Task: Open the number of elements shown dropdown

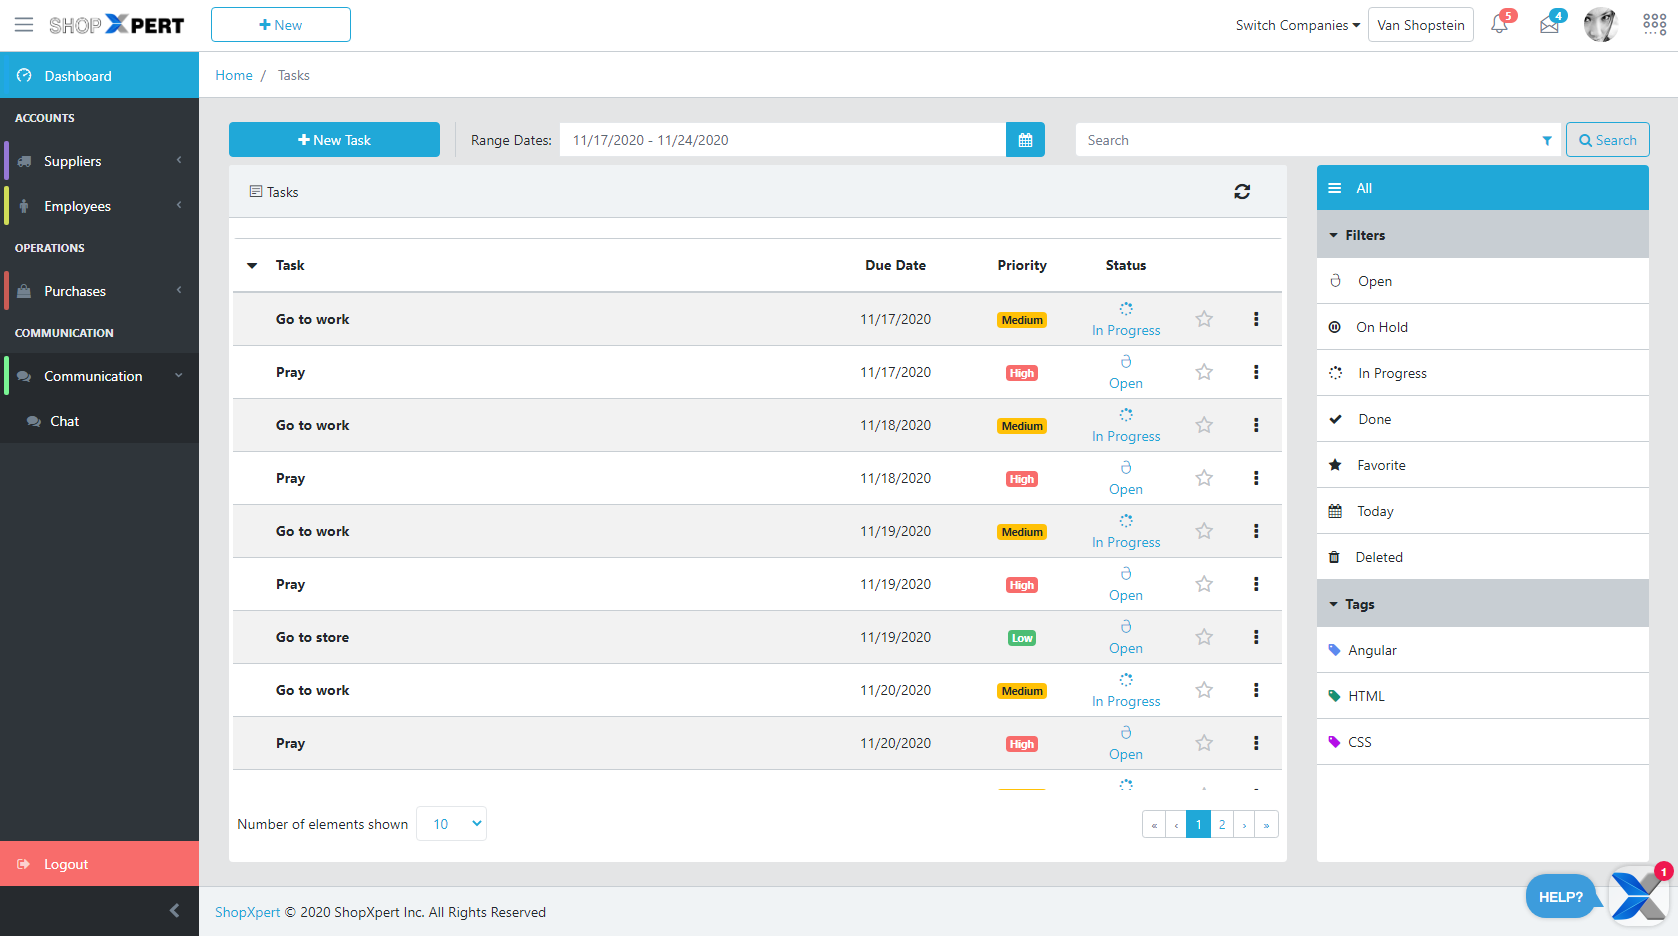Action: (451, 823)
